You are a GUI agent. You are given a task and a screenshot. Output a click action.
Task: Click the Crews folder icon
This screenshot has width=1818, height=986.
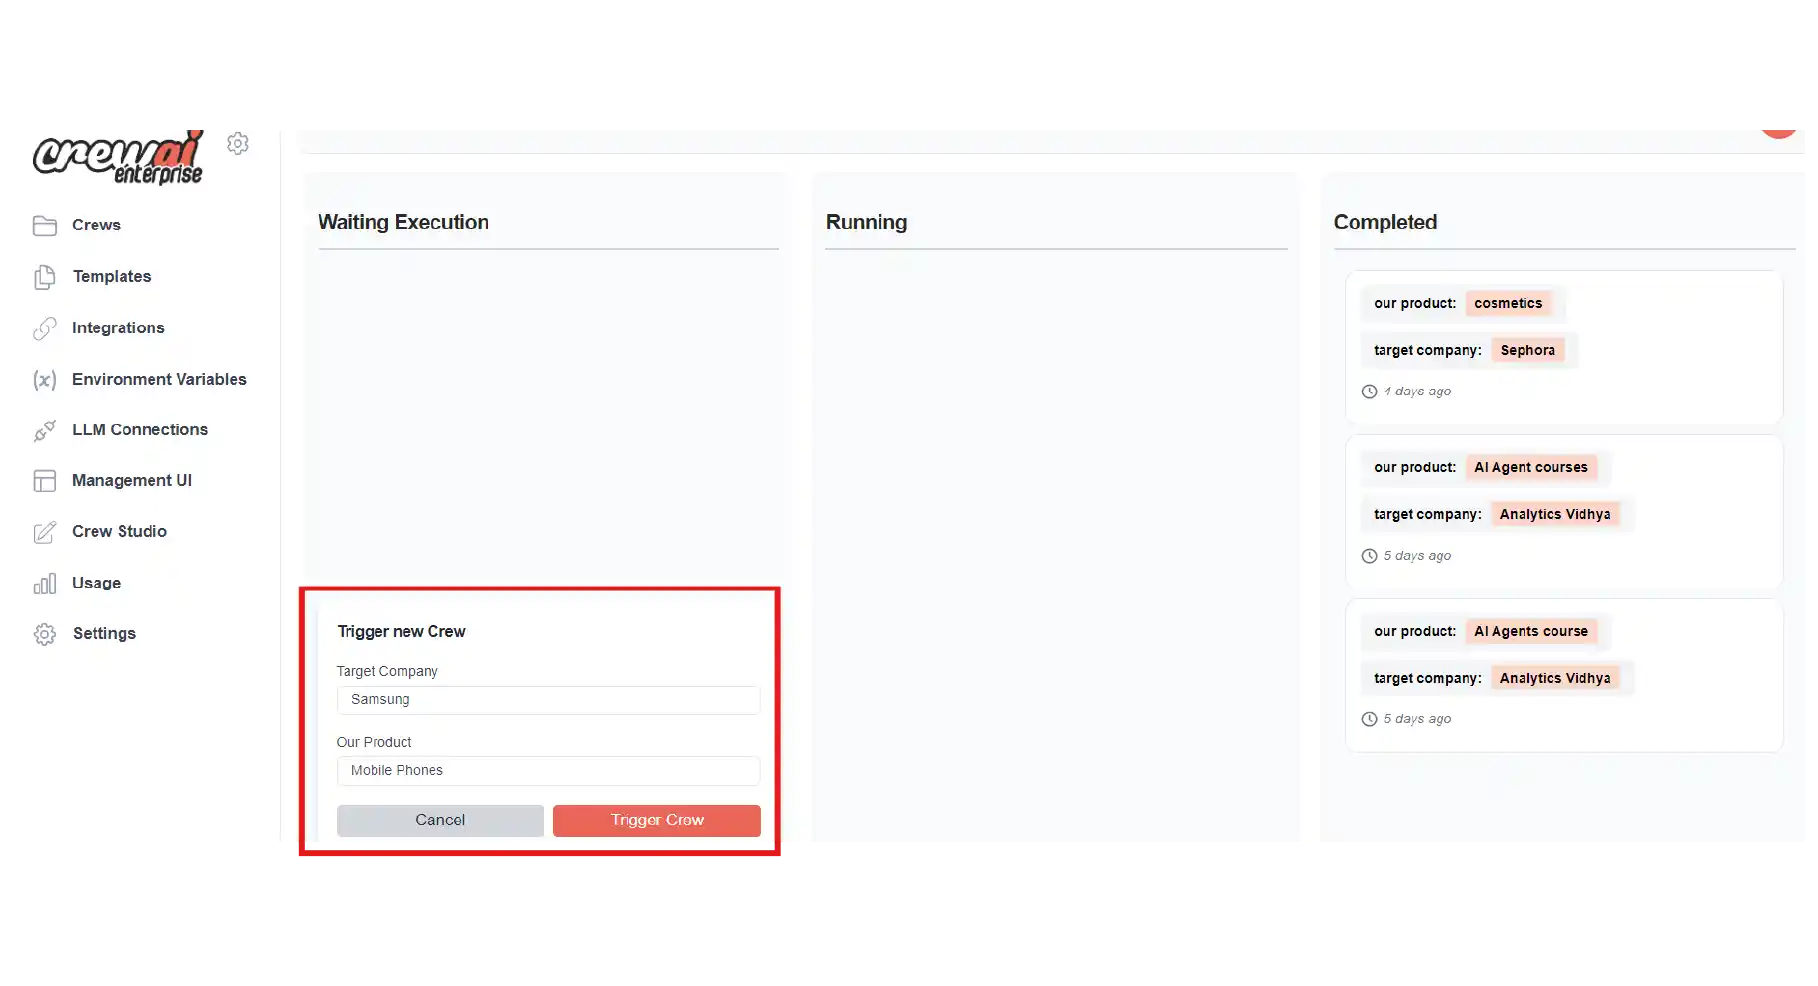point(45,226)
